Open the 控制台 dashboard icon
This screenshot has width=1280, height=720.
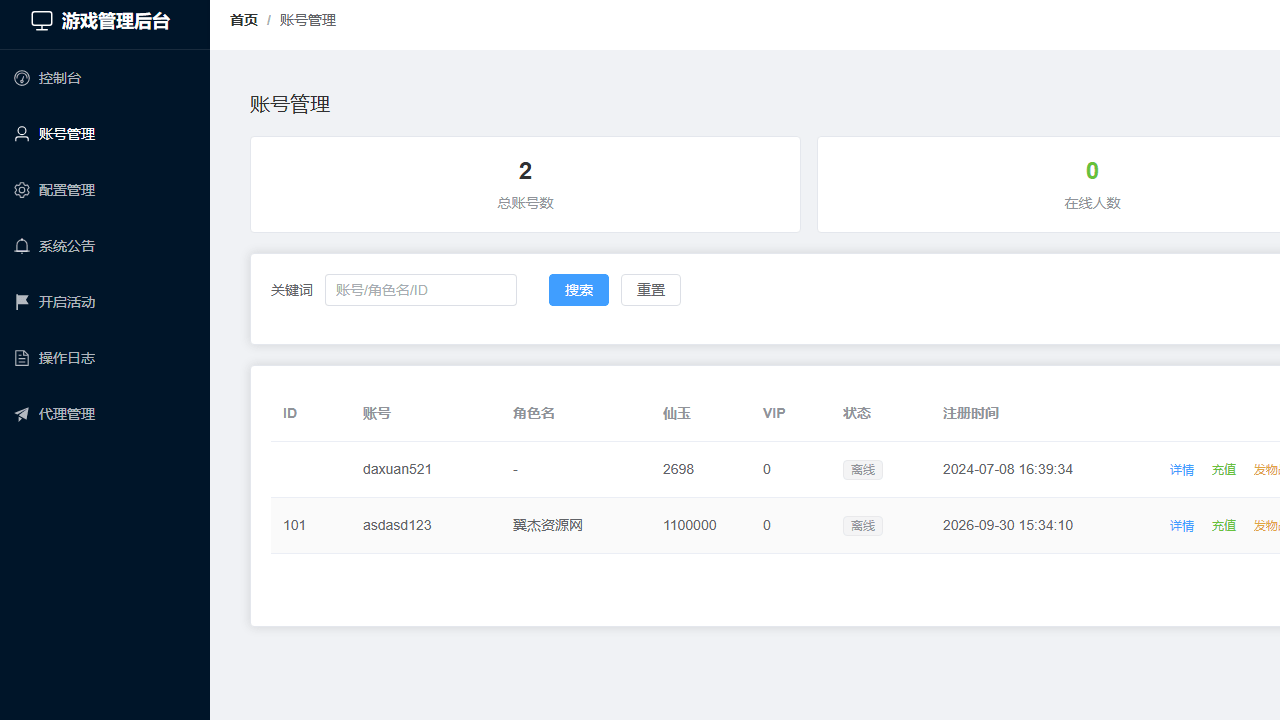tap(22, 78)
